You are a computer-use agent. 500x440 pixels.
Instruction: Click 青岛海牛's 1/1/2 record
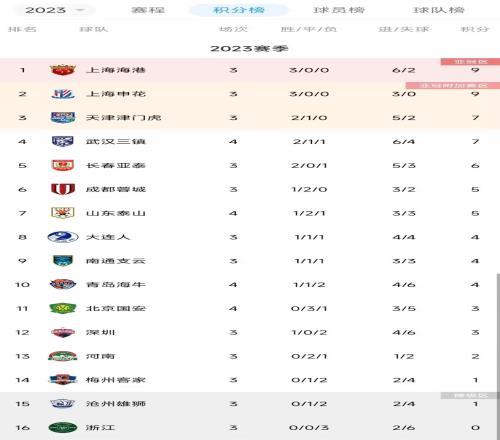(309, 285)
